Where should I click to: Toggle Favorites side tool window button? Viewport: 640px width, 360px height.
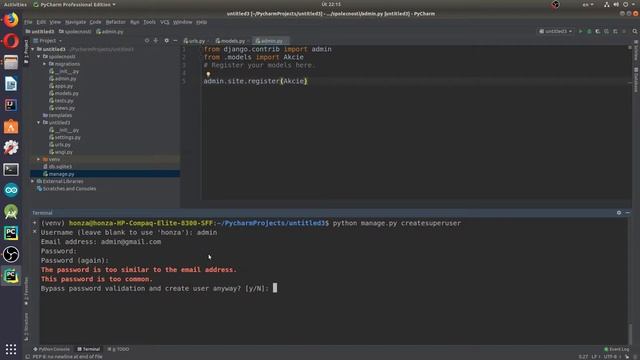pyautogui.click(x=26, y=291)
